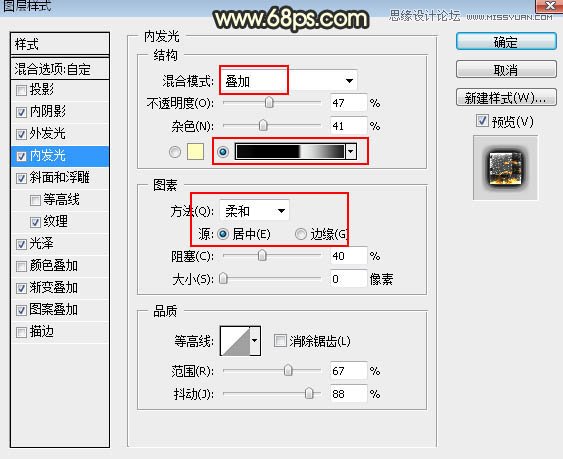This screenshot has height=459, width=563.
Task: Open the gradient picker dropdown arrow
Action: (351, 151)
